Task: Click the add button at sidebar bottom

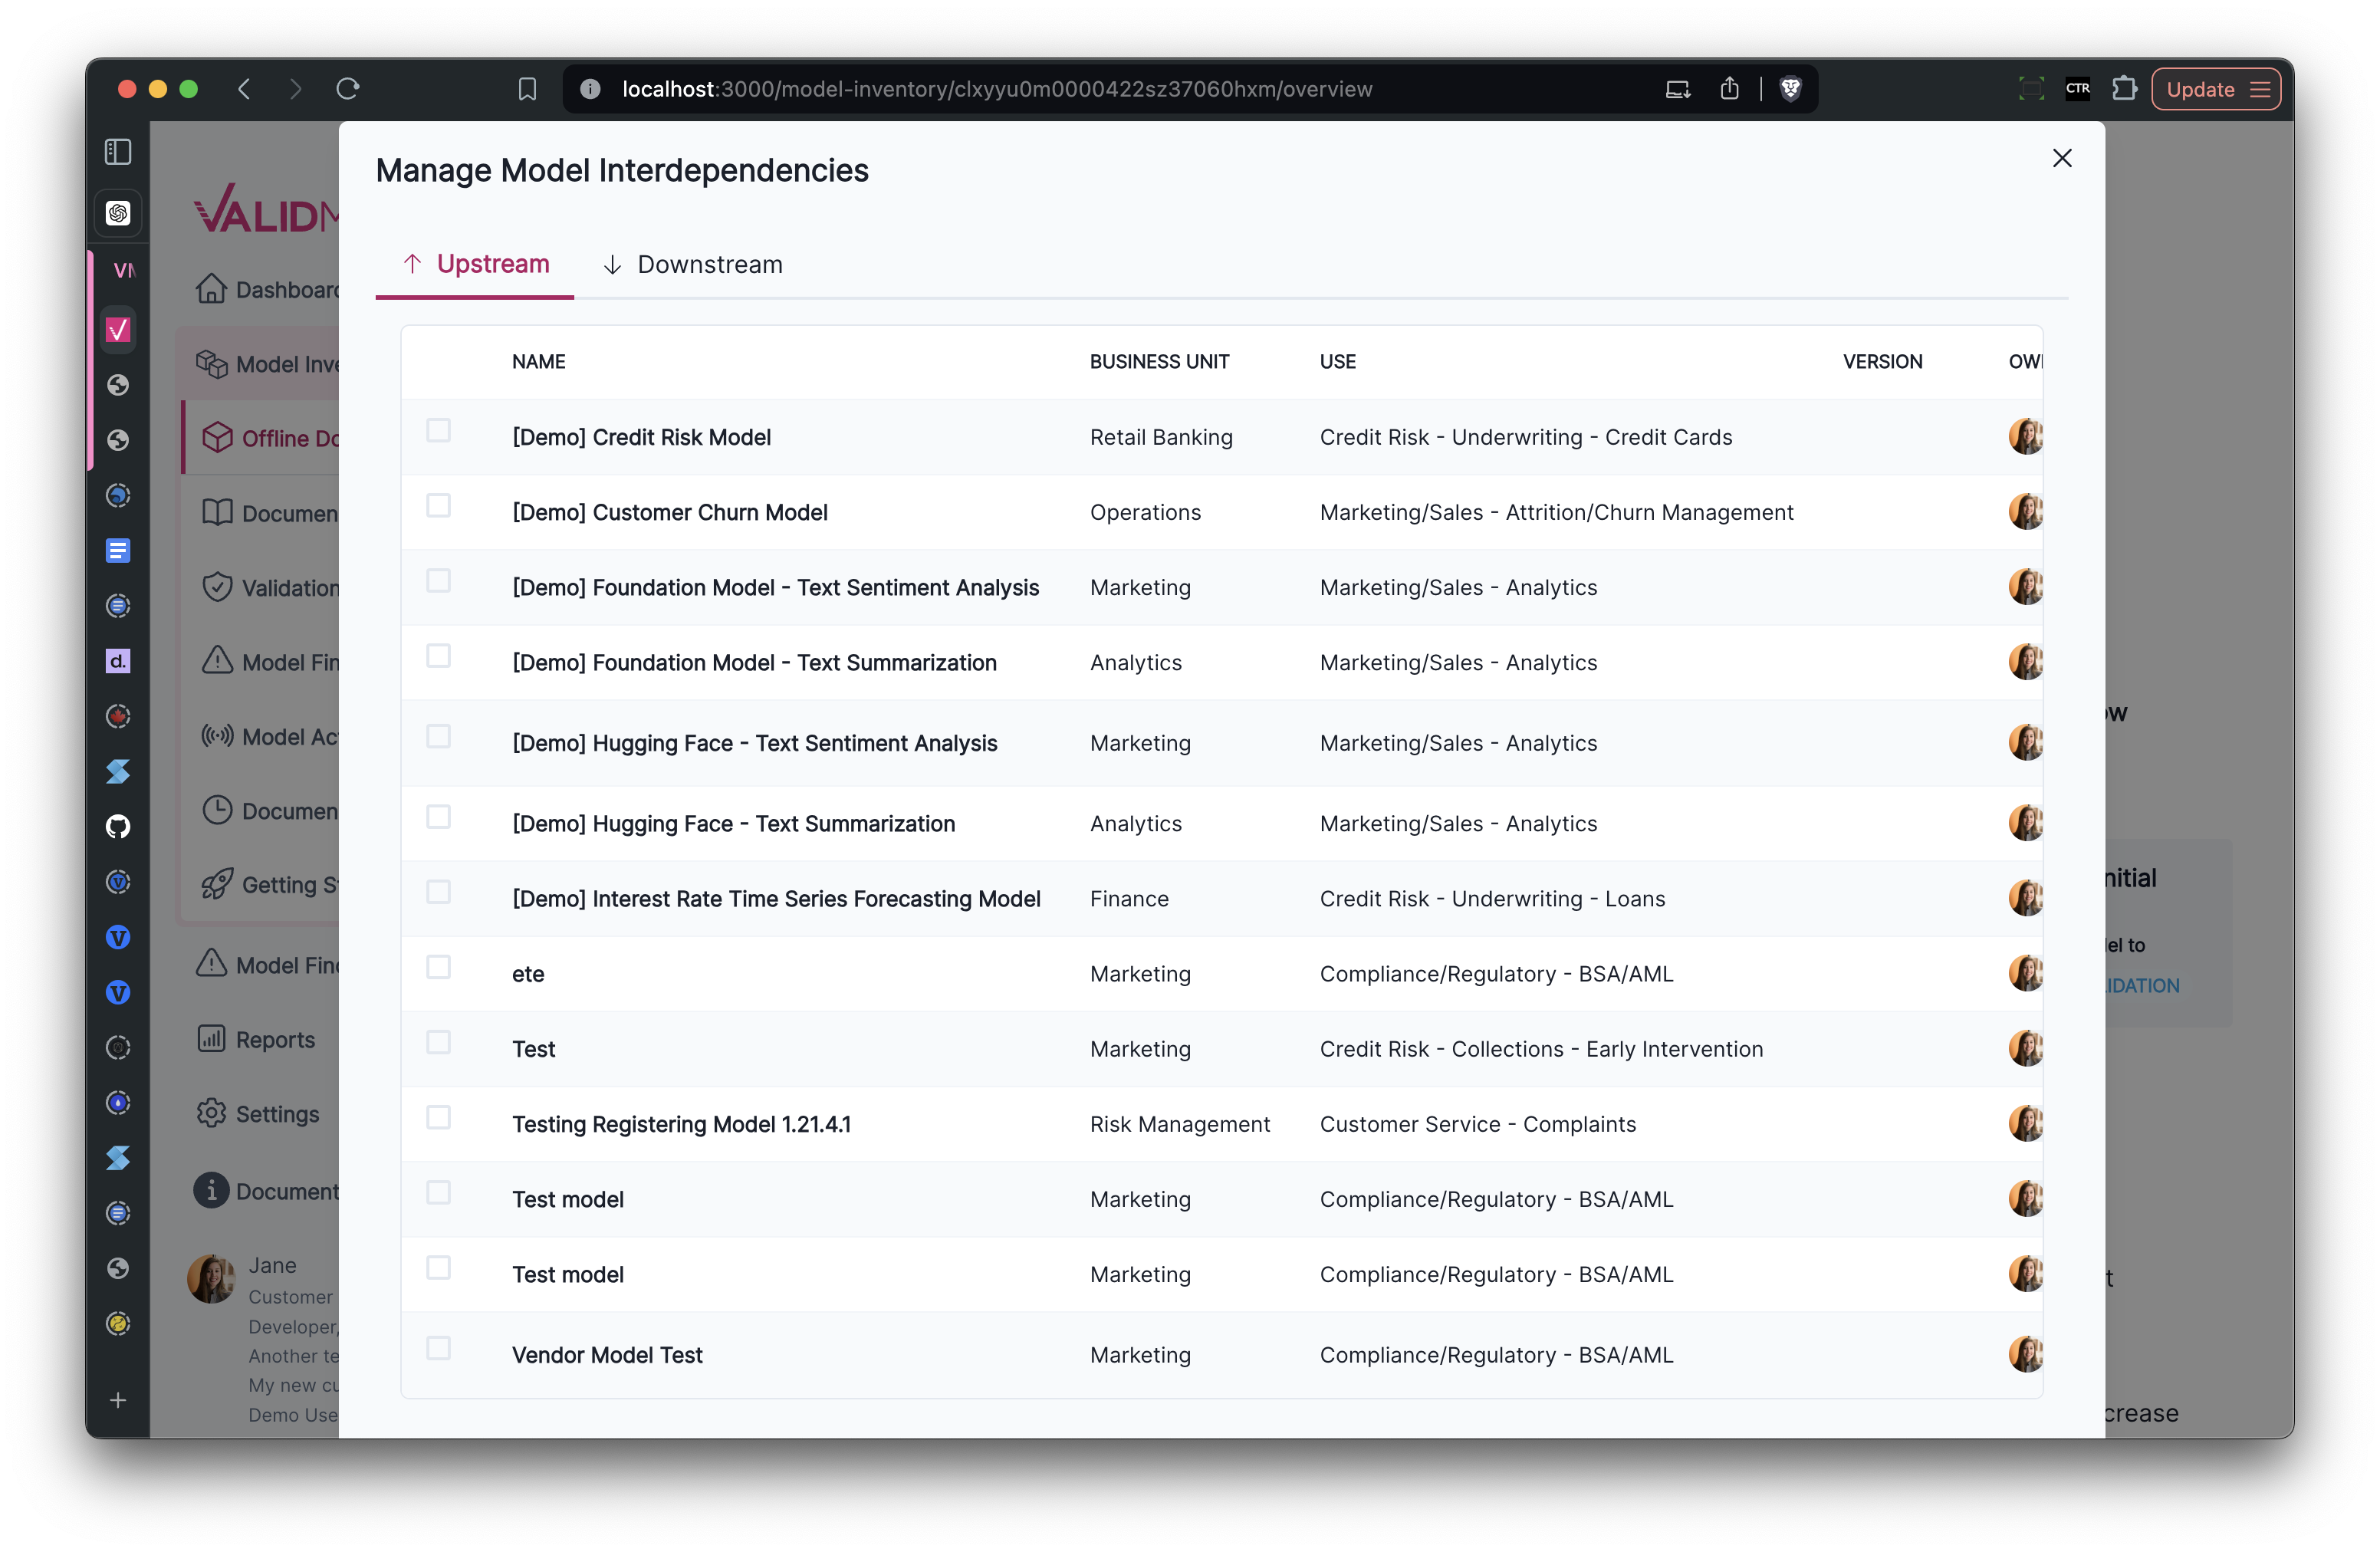Action: (118, 1400)
